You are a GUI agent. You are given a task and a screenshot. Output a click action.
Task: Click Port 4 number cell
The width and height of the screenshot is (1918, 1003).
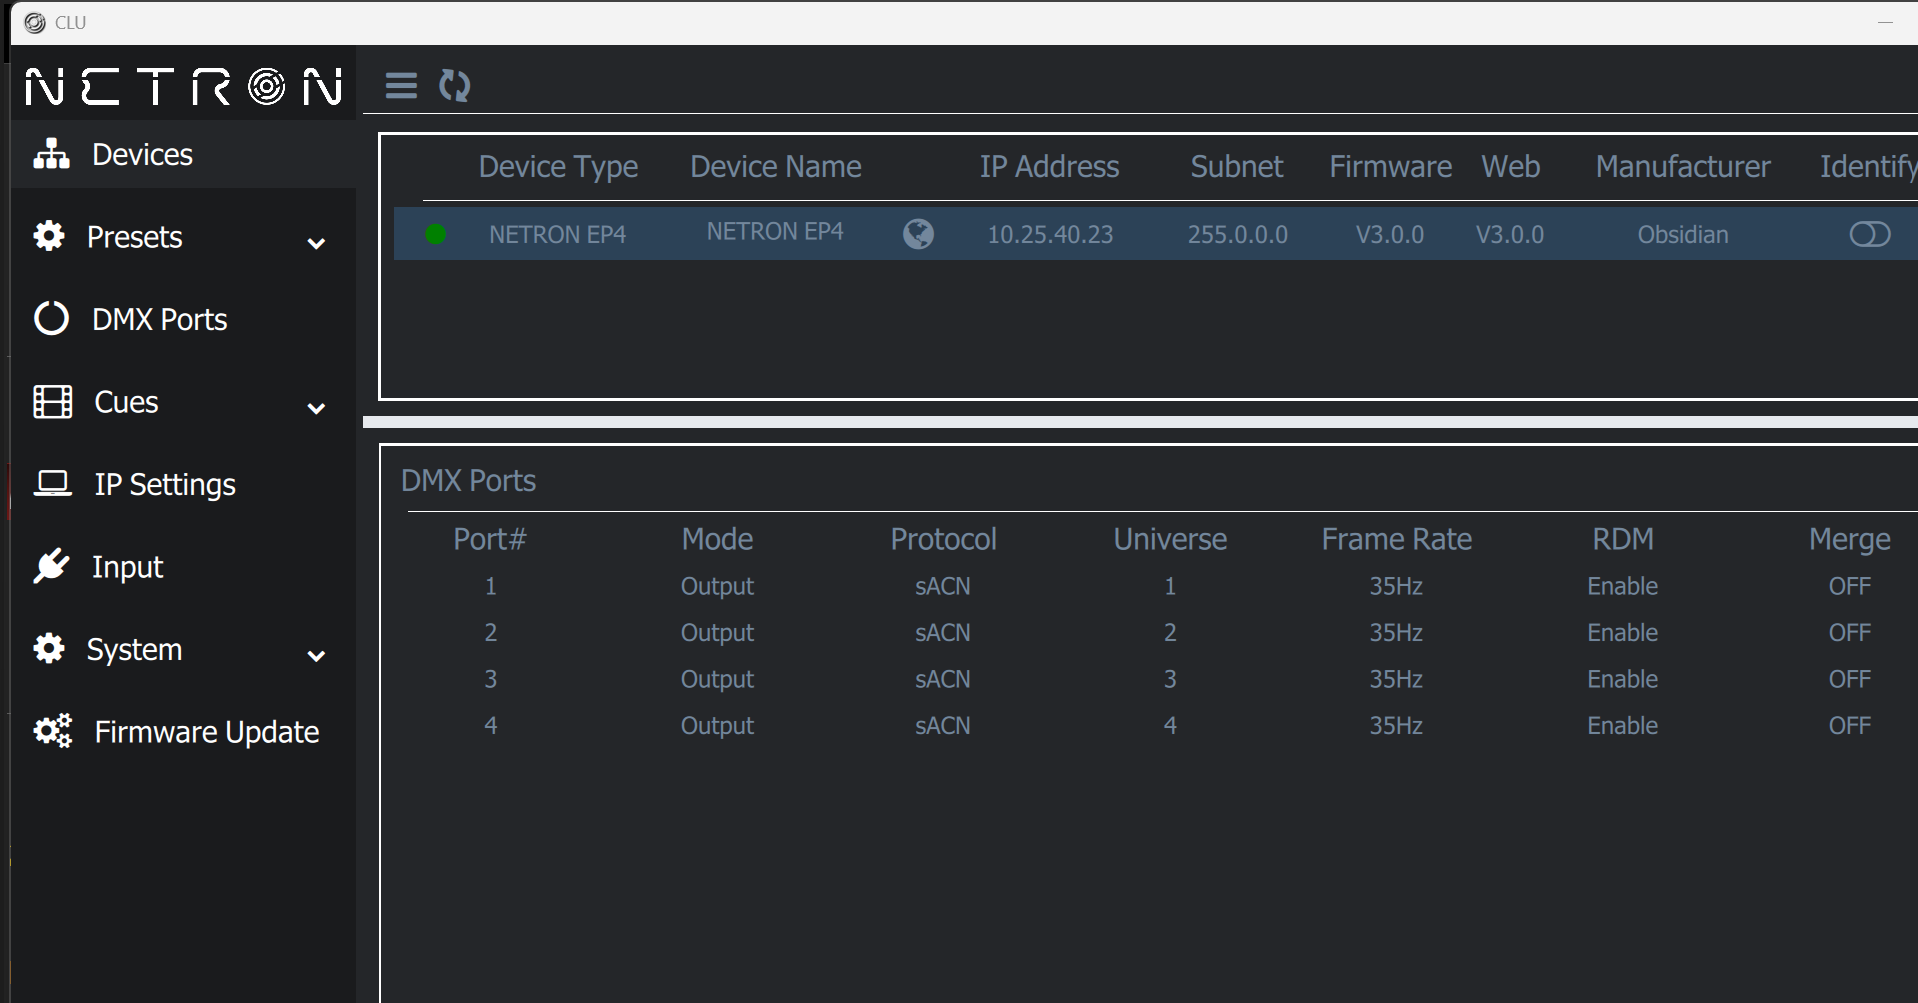pos(490,726)
